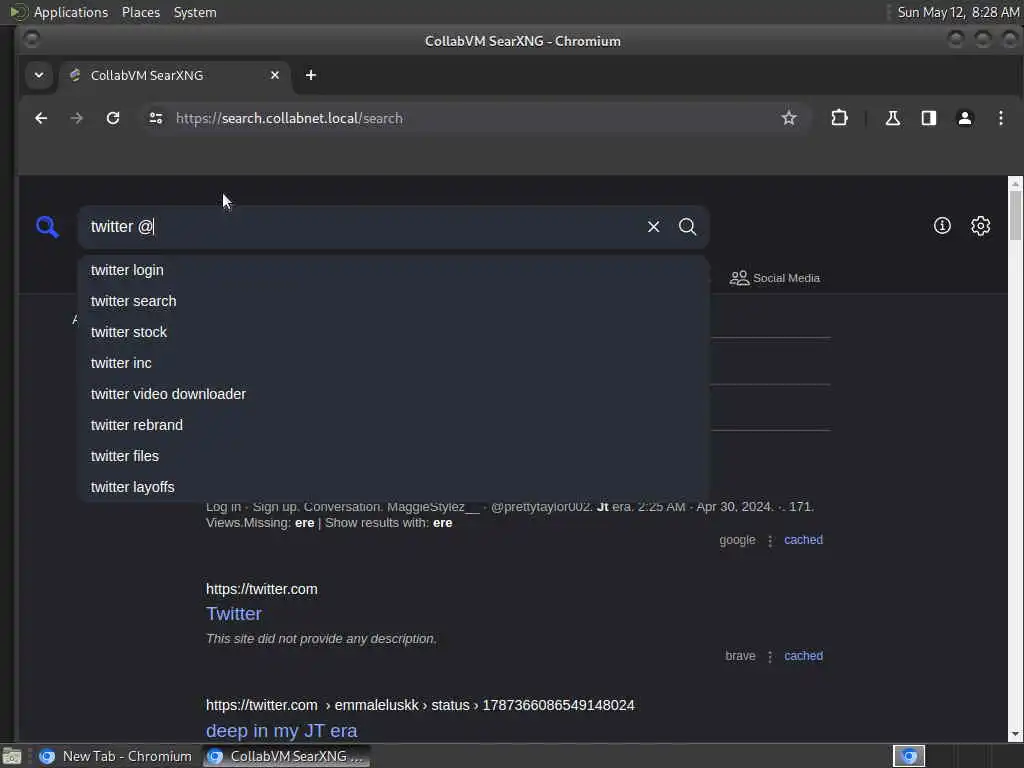Go back with the browser back arrow
This screenshot has height=768, width=1024.
[x=41, y=118]
